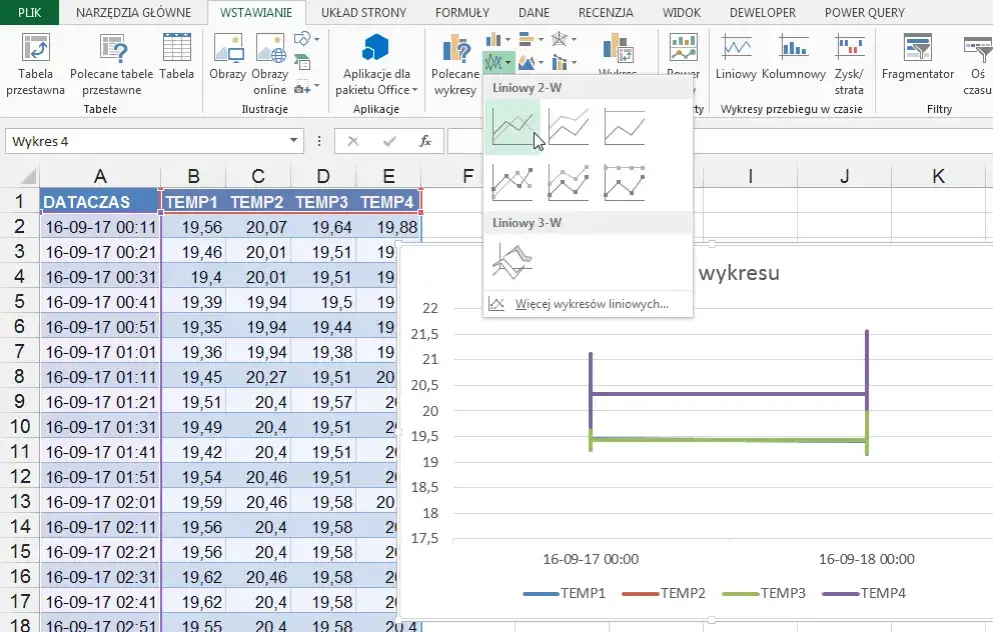Switch to the FORMUŁY tab
This screenshot has width=993, height=632.
point(462,13)
